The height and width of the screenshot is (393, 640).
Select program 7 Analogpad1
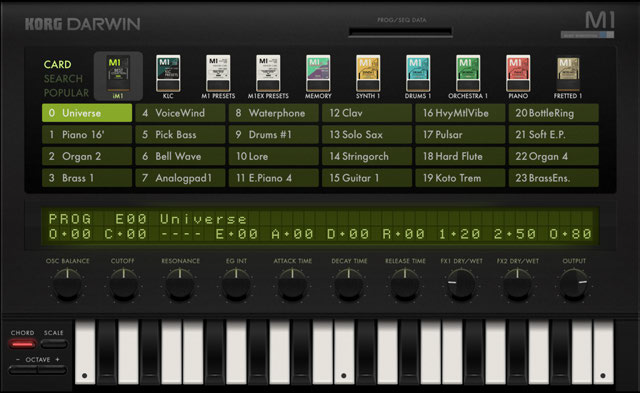180,178
